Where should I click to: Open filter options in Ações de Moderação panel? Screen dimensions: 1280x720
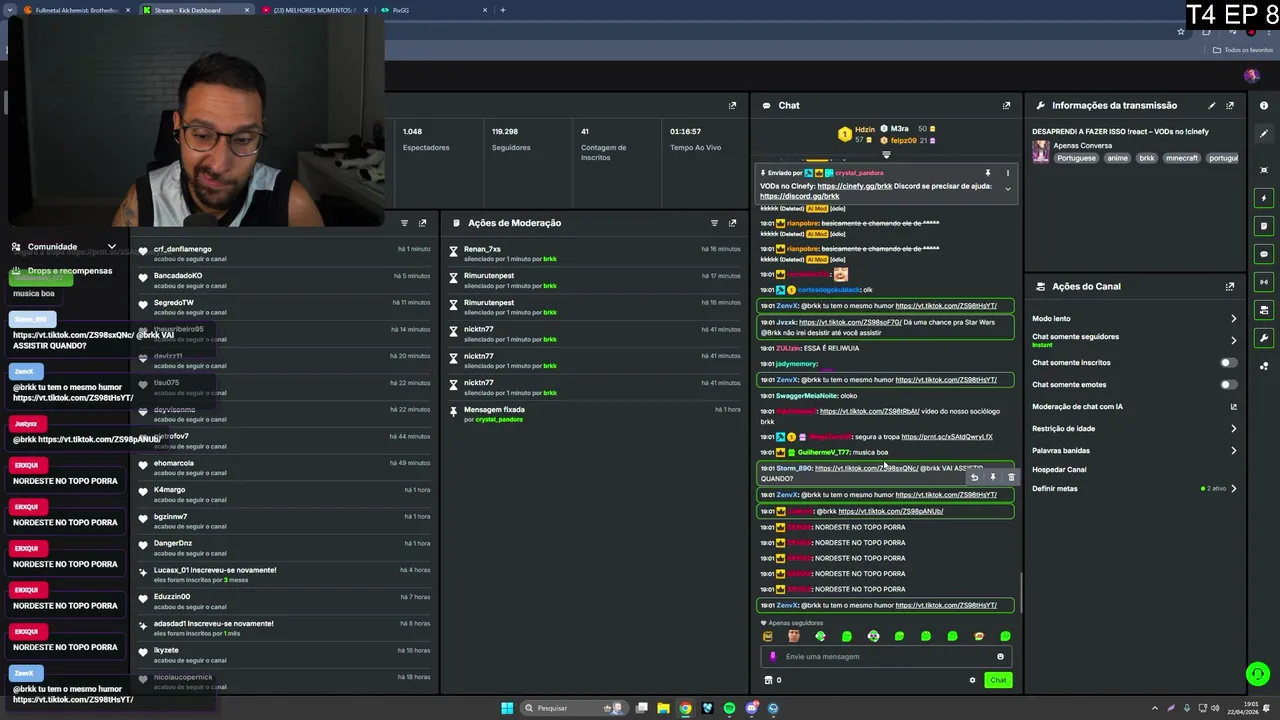tap(714, 223)
